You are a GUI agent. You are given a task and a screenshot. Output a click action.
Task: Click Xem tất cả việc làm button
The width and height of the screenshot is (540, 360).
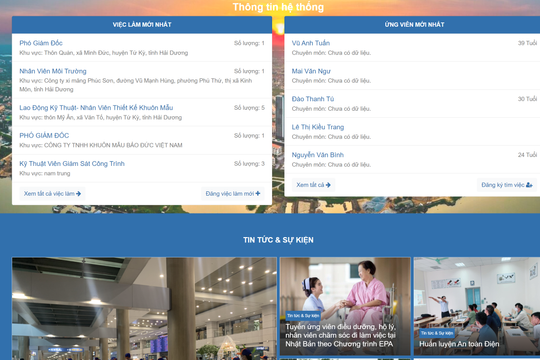click(52, 194)
